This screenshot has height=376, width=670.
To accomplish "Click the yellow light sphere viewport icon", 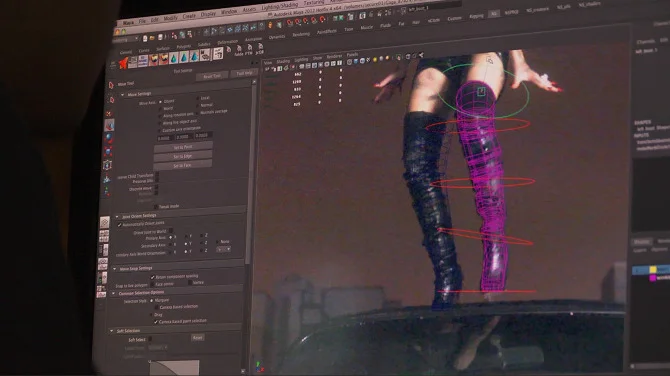I will pyautogui.click(x=375, y=59).
